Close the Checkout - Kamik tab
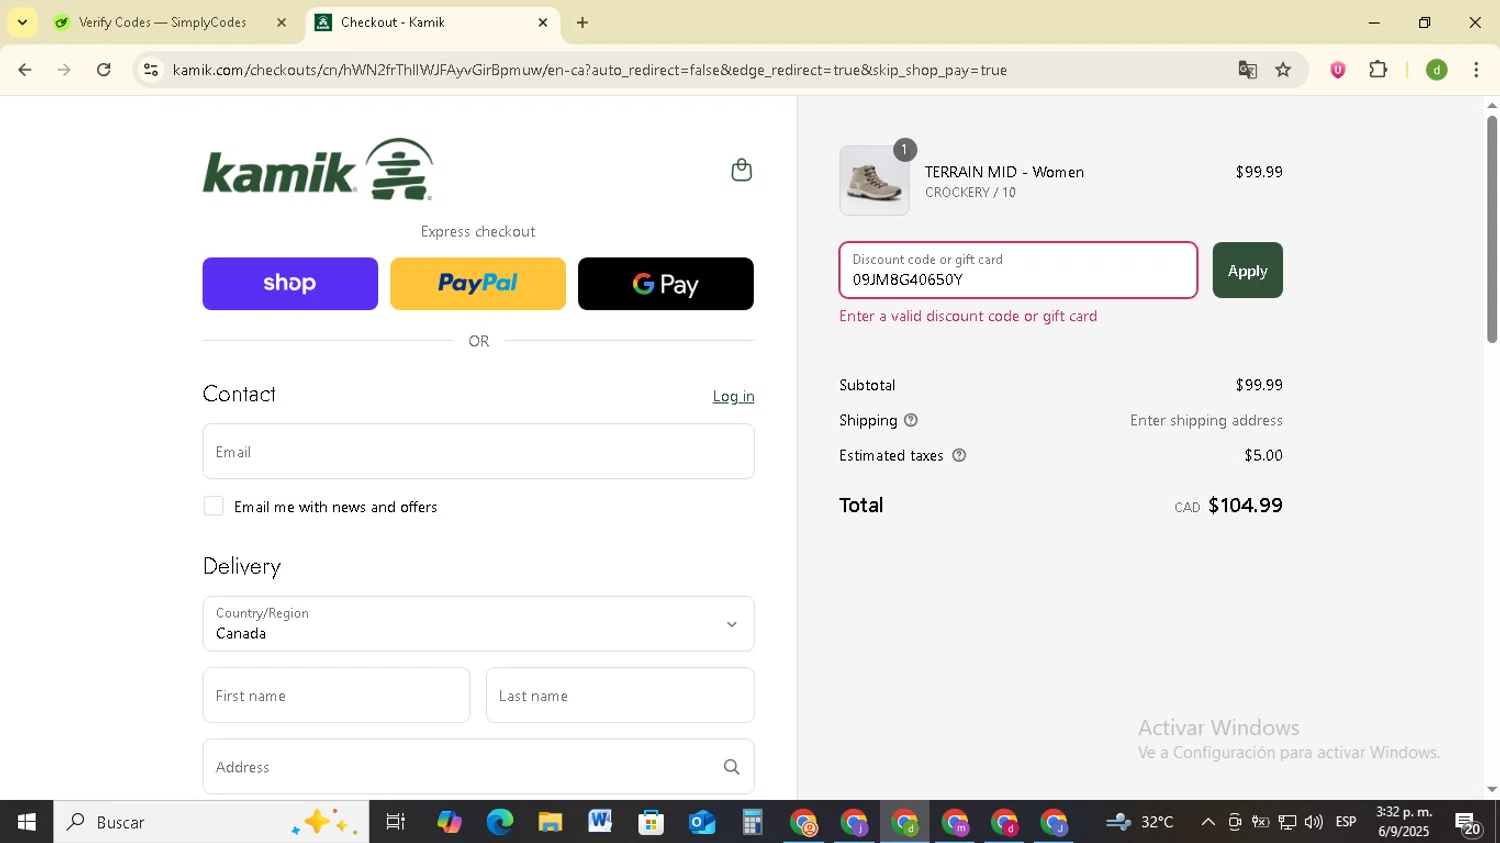 (543, 22)
